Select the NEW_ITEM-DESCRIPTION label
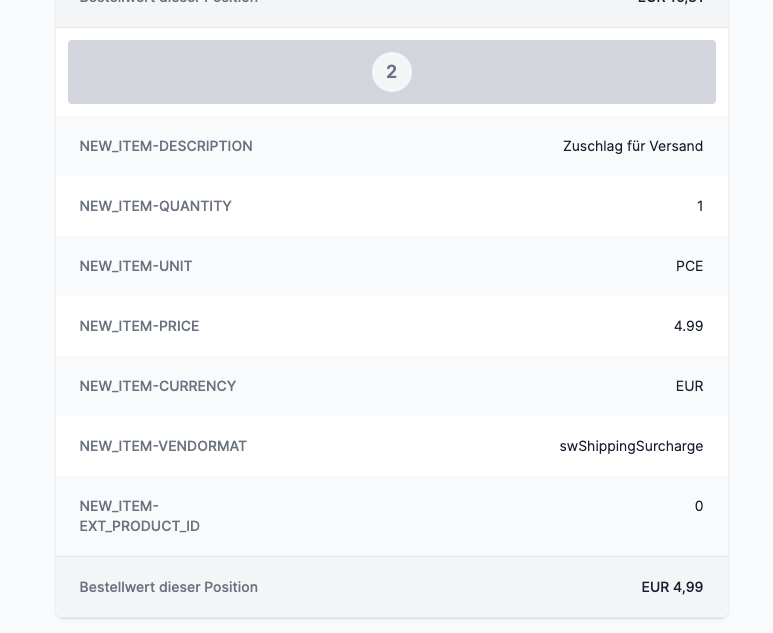The width and height of the screenshot is (773, 633). tap(166, 146)
